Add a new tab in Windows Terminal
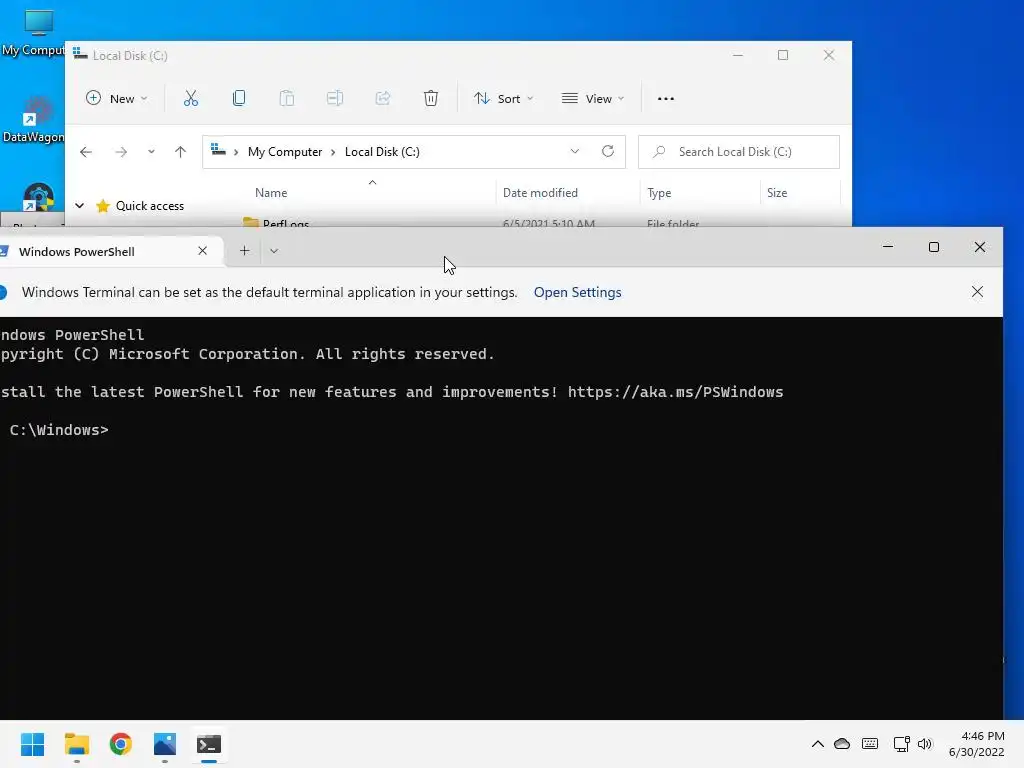The width and height of the screenshot is (1024, 768). (244, 251)
